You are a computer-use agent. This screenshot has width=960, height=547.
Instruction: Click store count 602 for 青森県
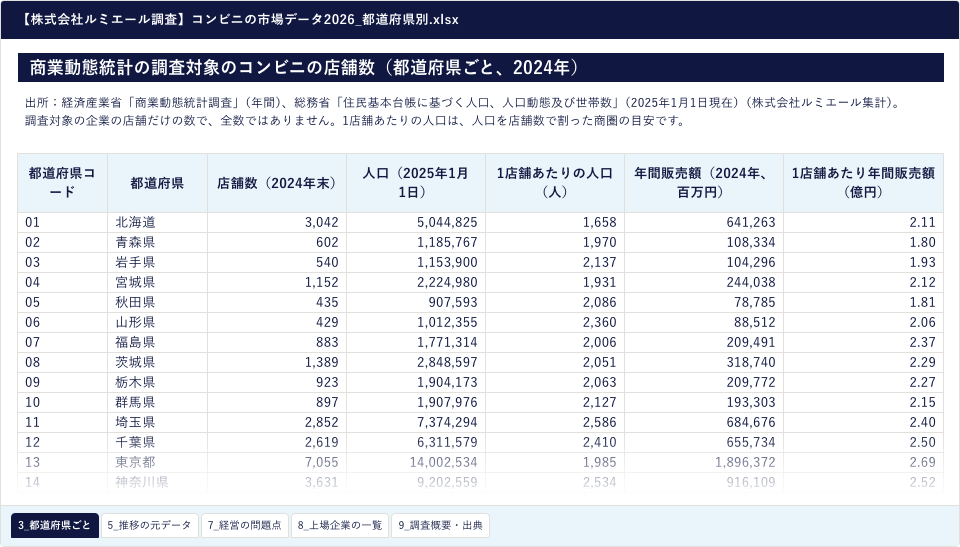tap(277, 243)
